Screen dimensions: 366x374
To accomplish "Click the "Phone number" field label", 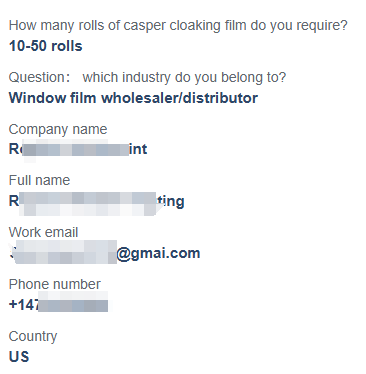I will [x=55, y=284].
